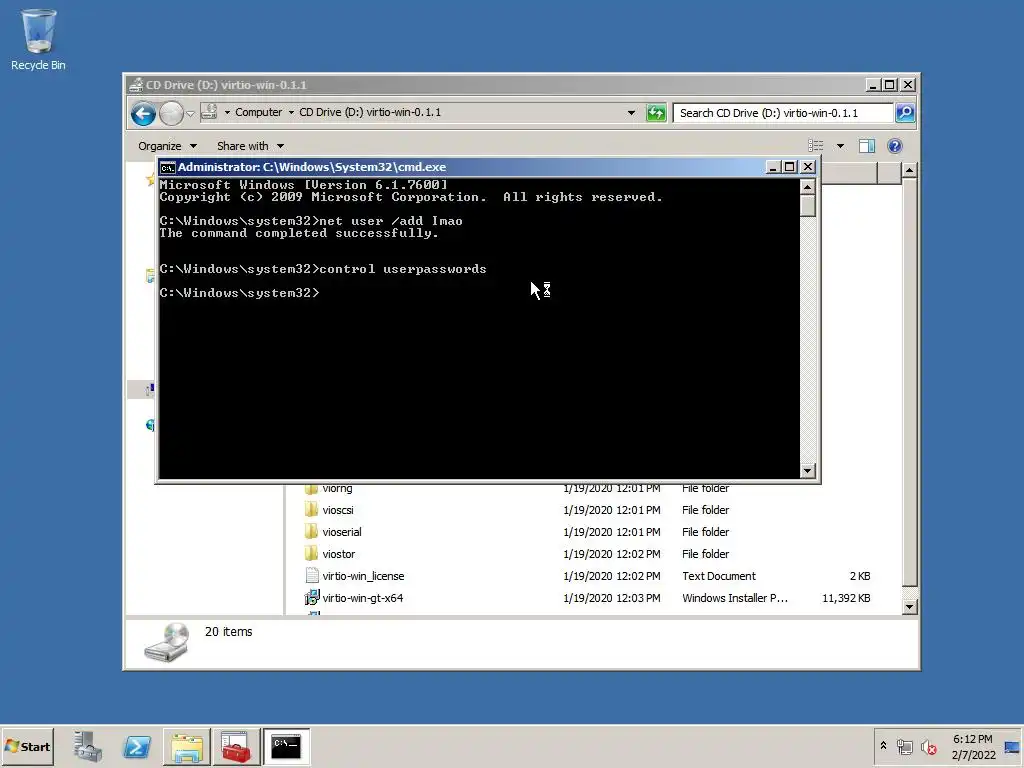
Task: Open the Recycle Bin desktop icon
Action: (38, 39)
